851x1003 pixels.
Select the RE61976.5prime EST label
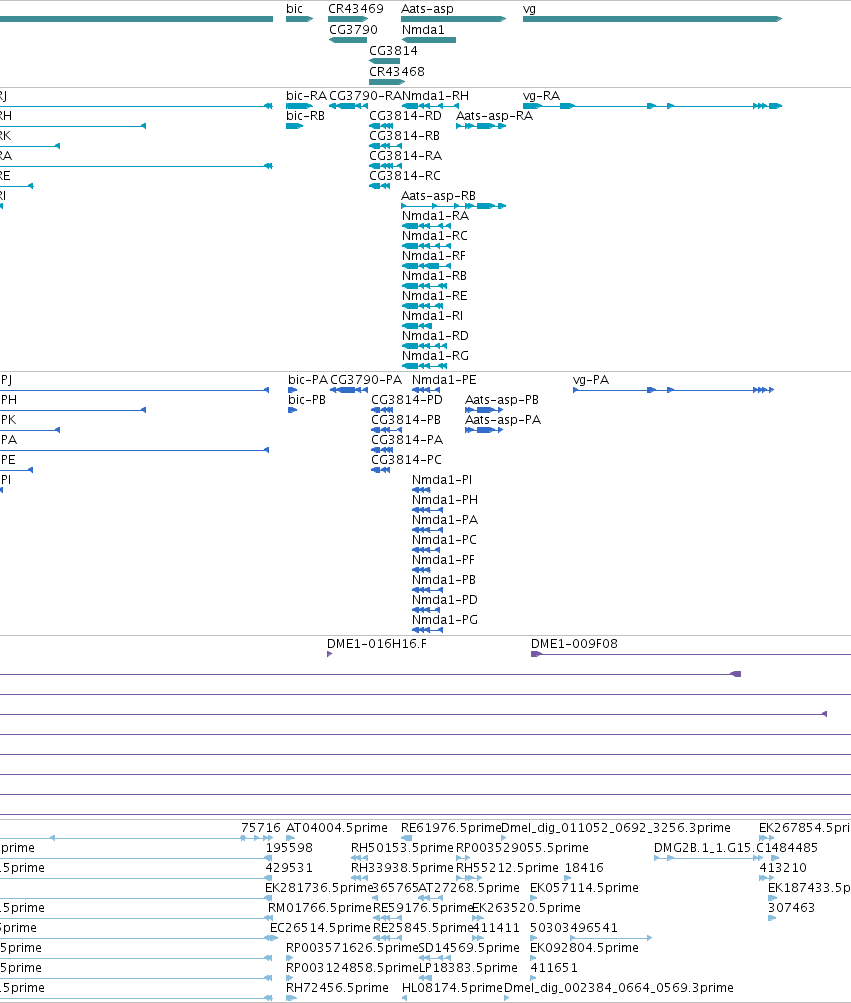click(x=451, y=828)
